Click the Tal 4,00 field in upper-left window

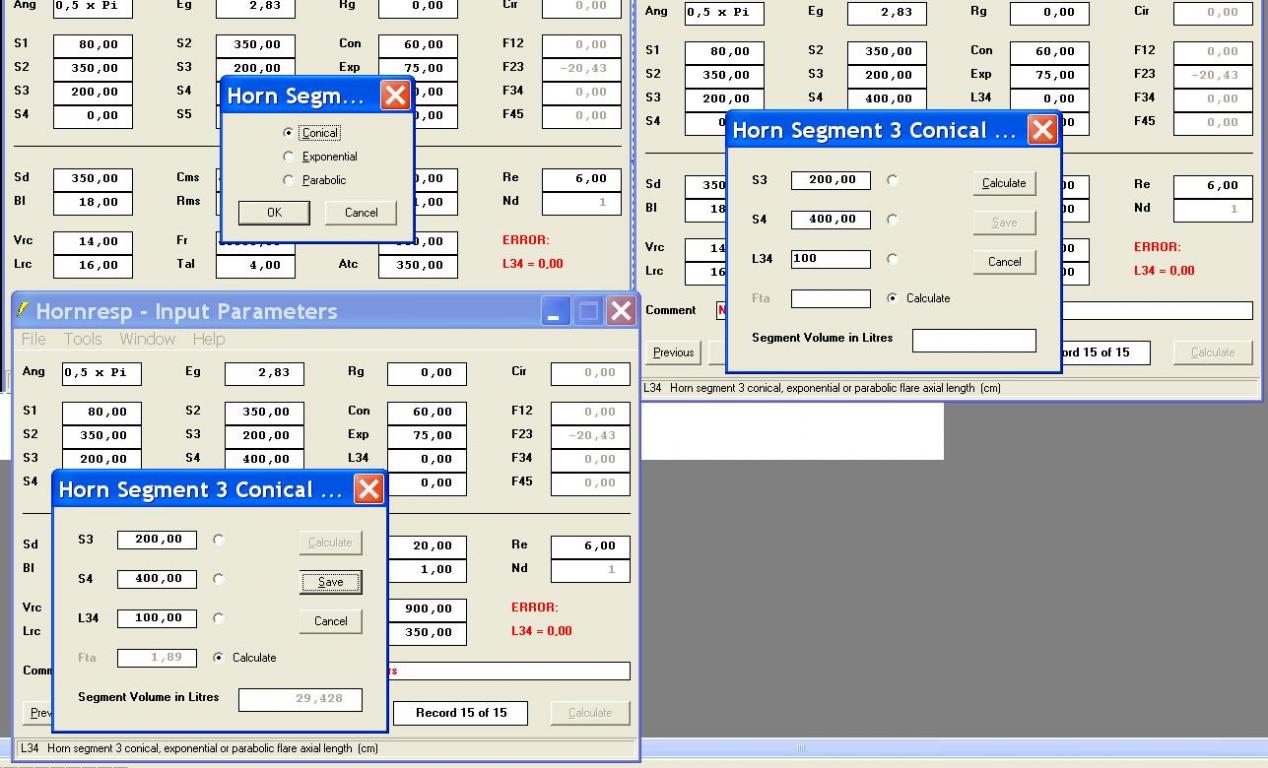(256, 265)
